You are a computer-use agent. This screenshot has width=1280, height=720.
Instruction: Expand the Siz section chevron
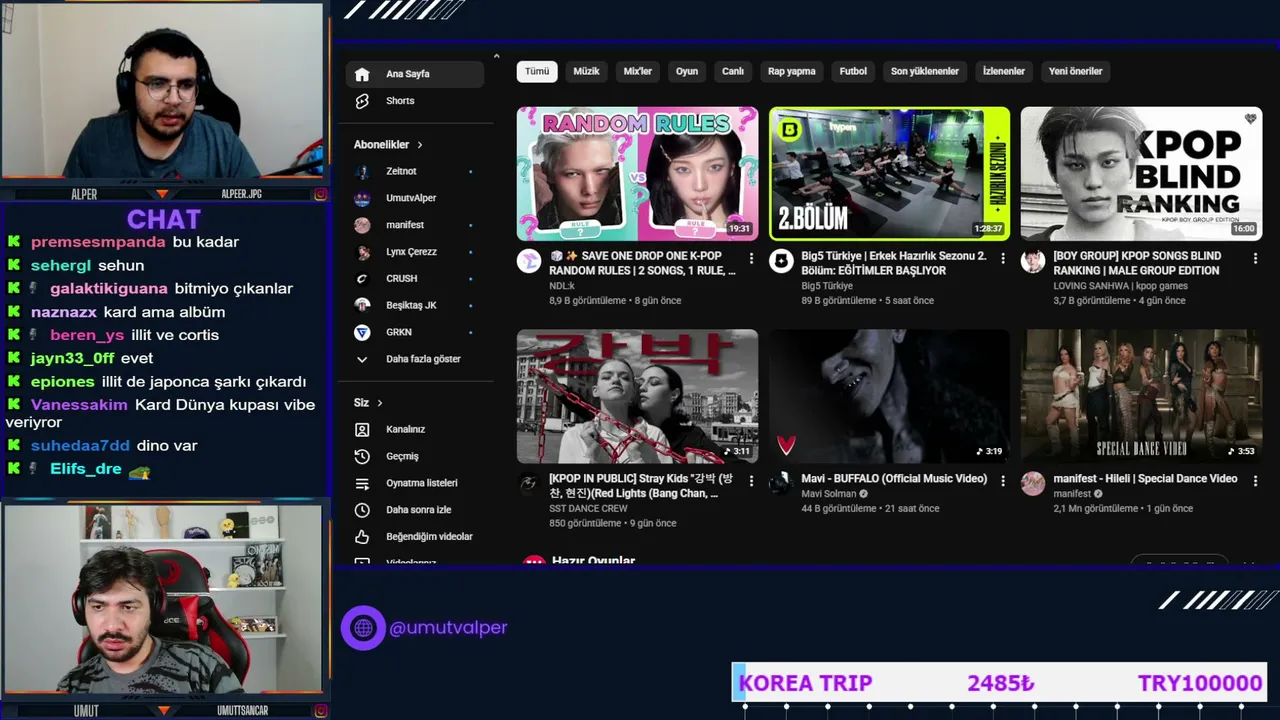point(380,403)
